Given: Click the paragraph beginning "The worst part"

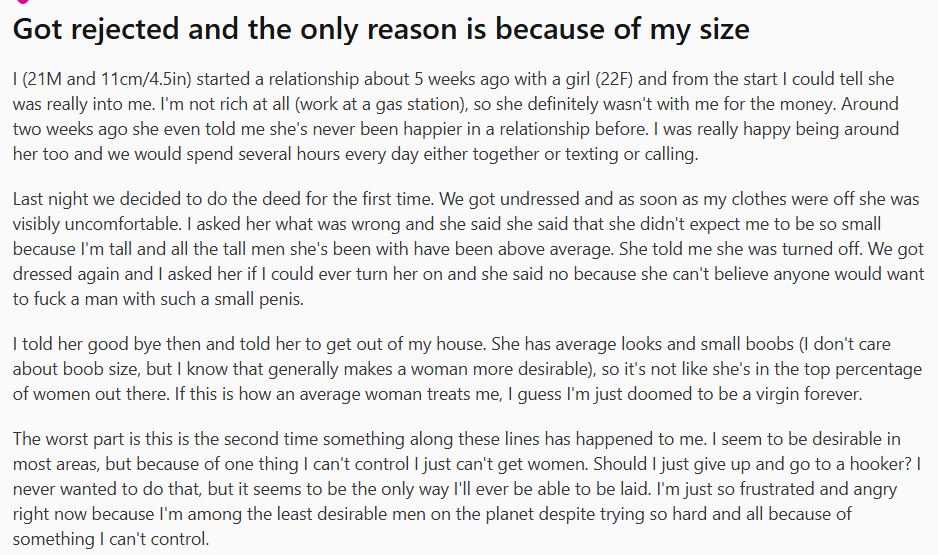Looking at the screenshot, I should pos(467,489).
